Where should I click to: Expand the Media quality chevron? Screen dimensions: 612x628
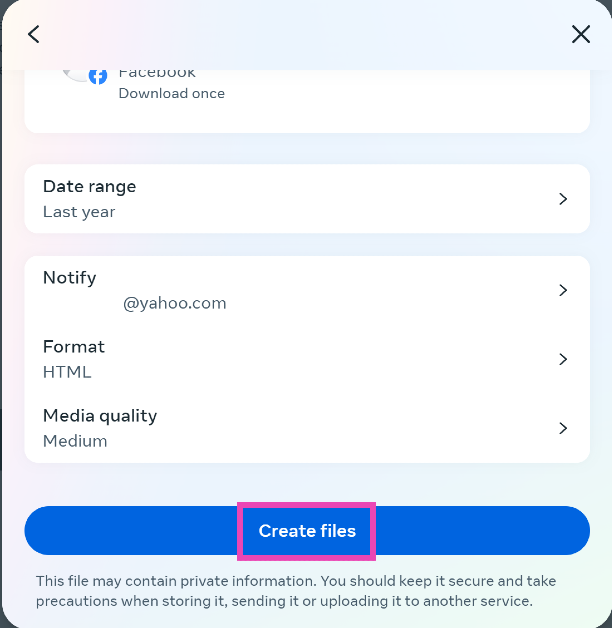563,428
